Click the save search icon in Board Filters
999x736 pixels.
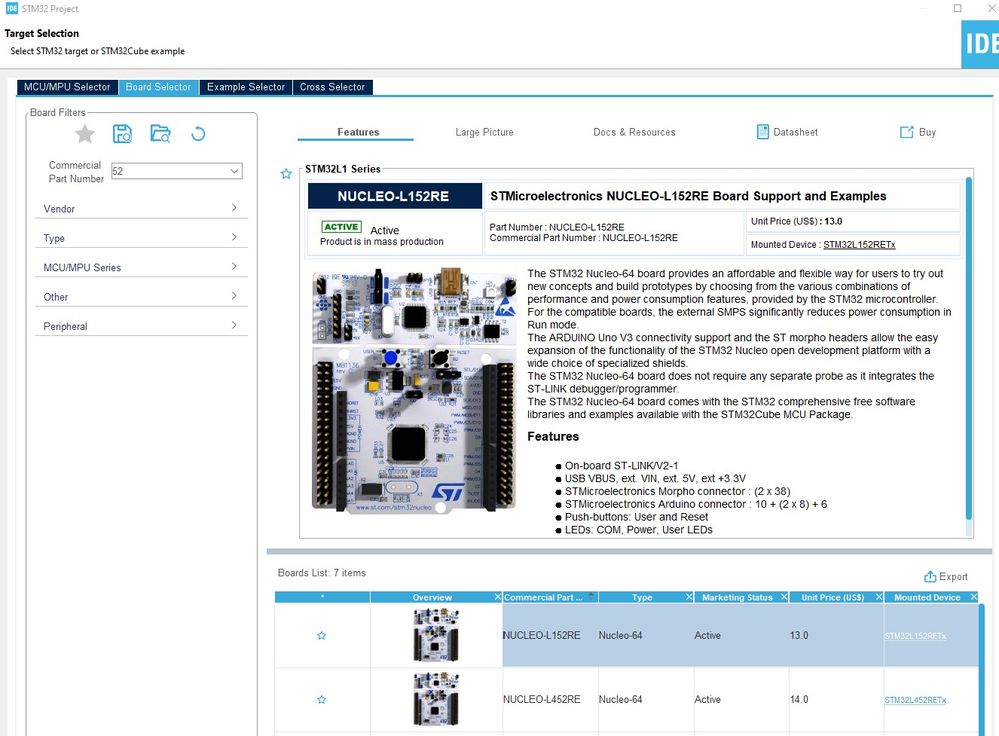[122, 134]
